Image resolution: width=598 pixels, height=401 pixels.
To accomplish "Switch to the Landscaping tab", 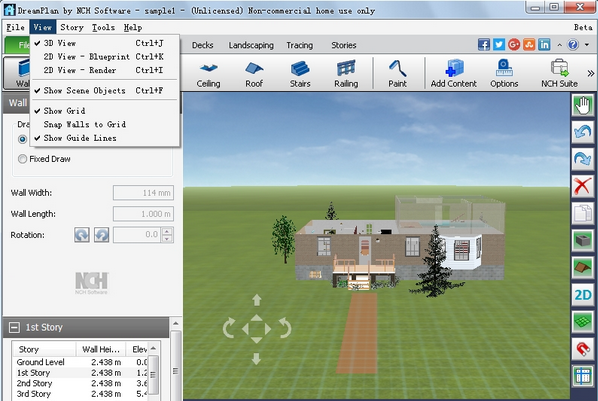I will tap(251, 45).
